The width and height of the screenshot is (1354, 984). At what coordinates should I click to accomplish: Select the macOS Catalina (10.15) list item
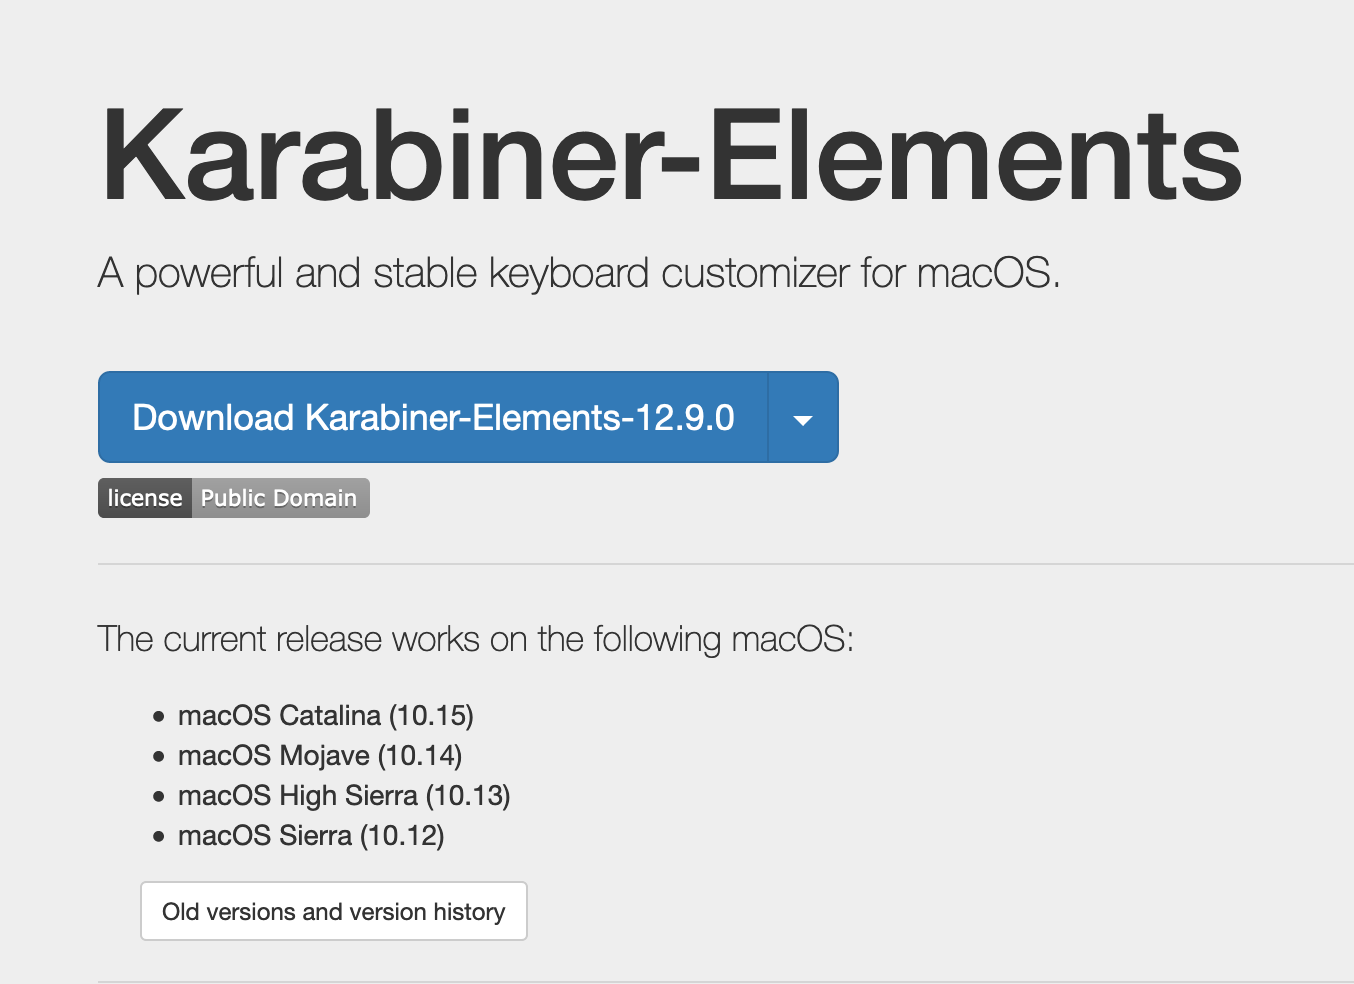click(325, 716)
